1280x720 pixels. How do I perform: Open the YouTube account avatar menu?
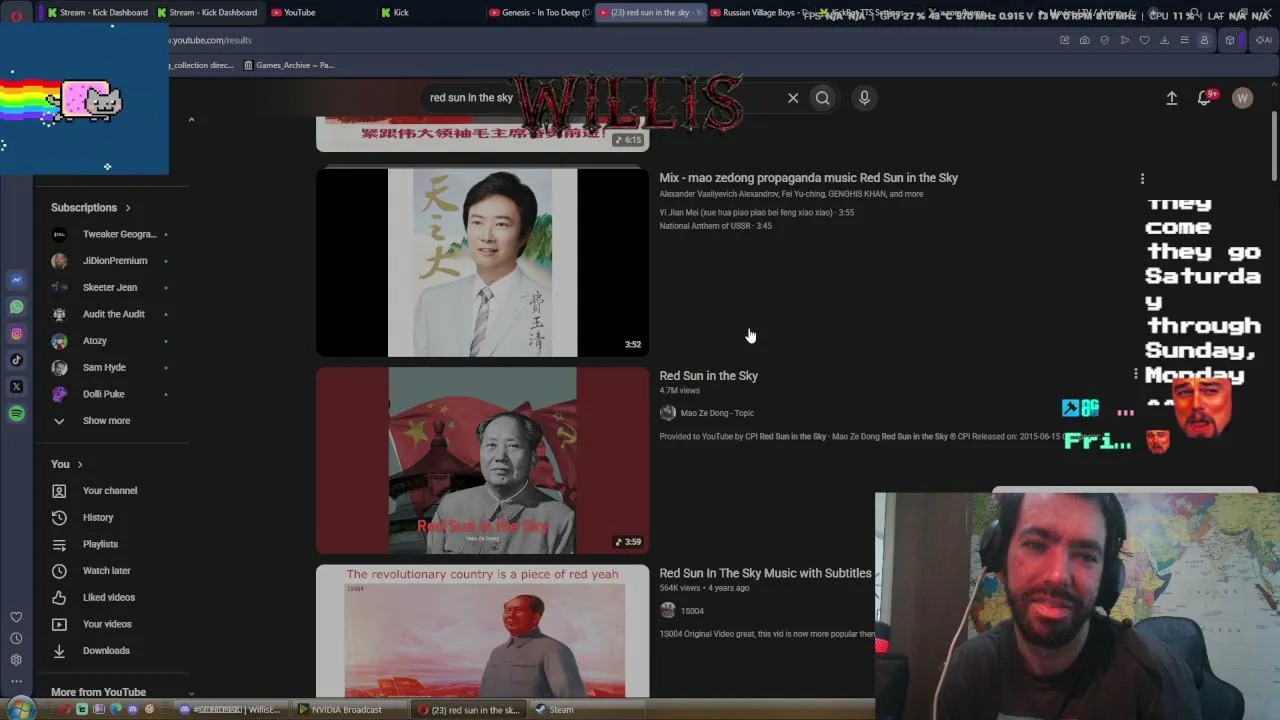1242,98
